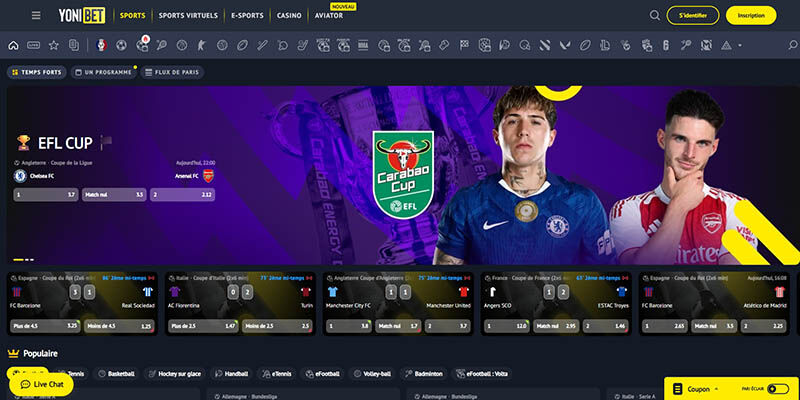Bet on ESTAC Troyes win at 1.46

606,327
